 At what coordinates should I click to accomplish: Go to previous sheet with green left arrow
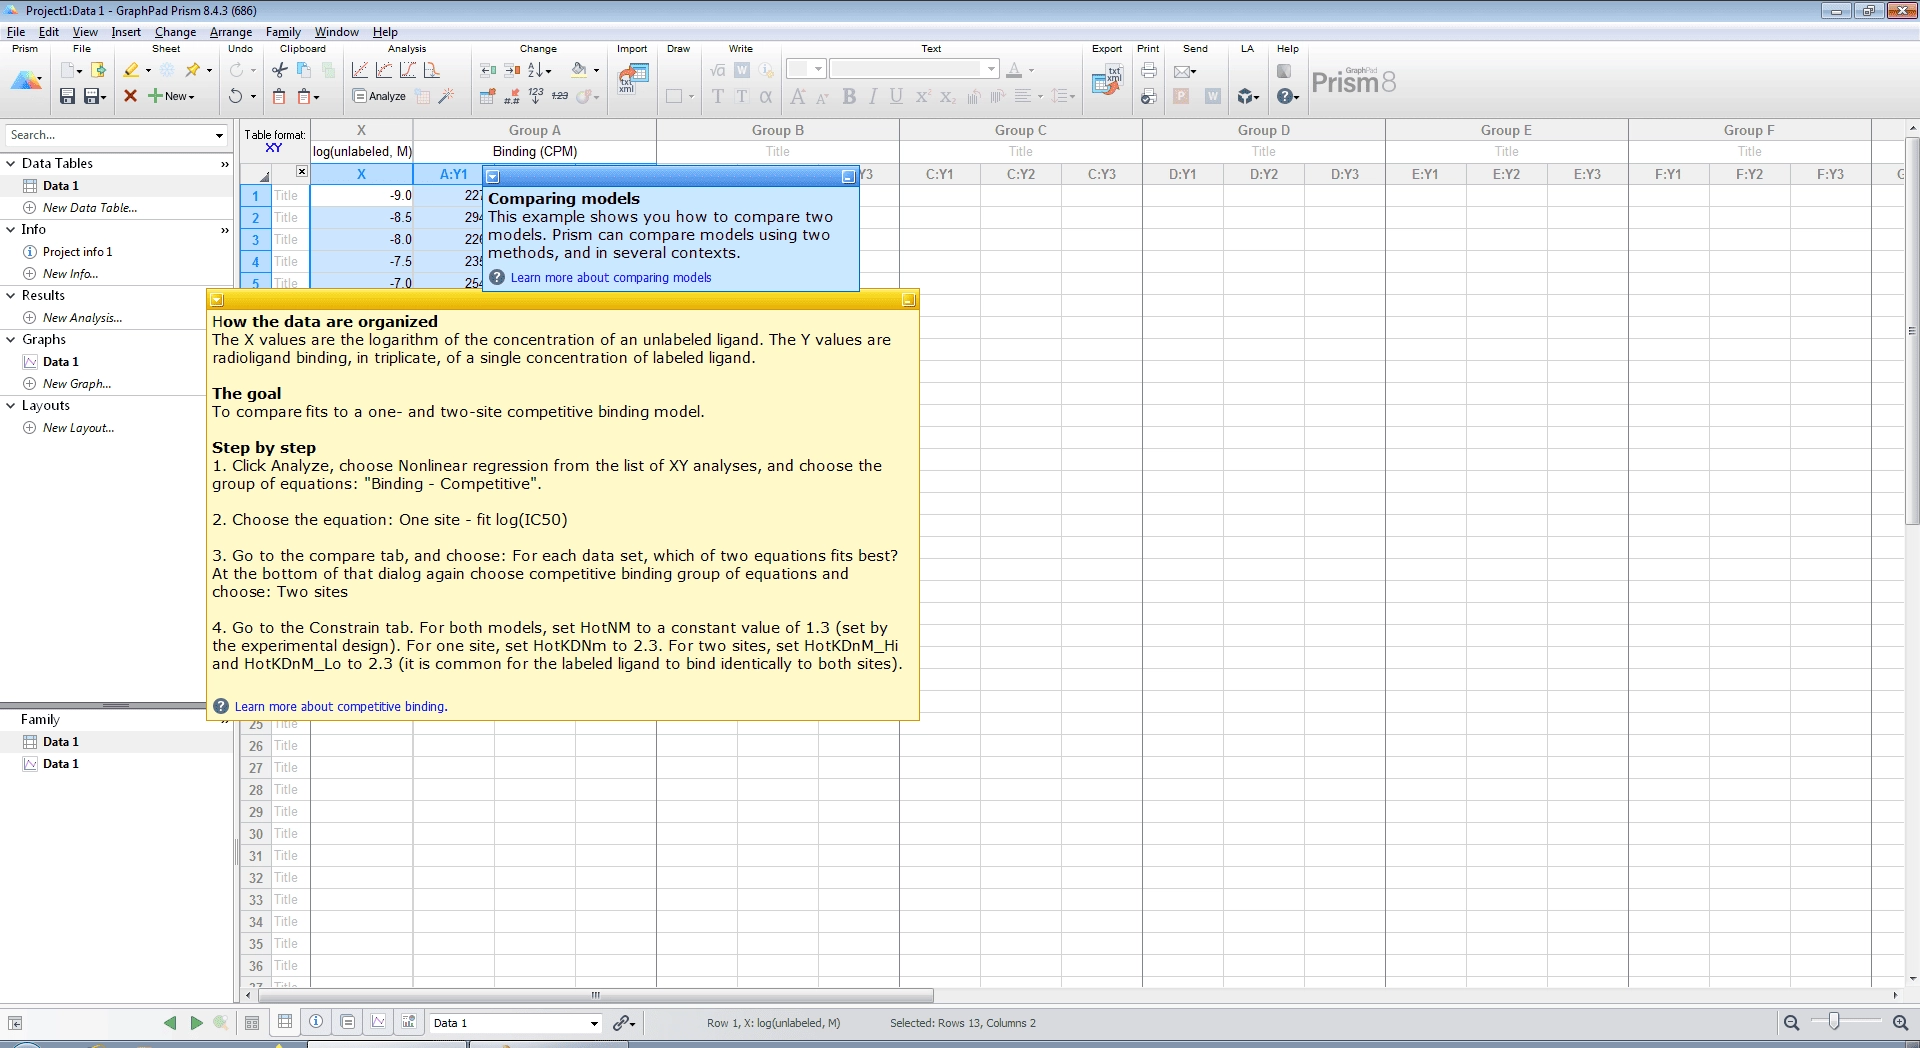[x=170, y=1023]
